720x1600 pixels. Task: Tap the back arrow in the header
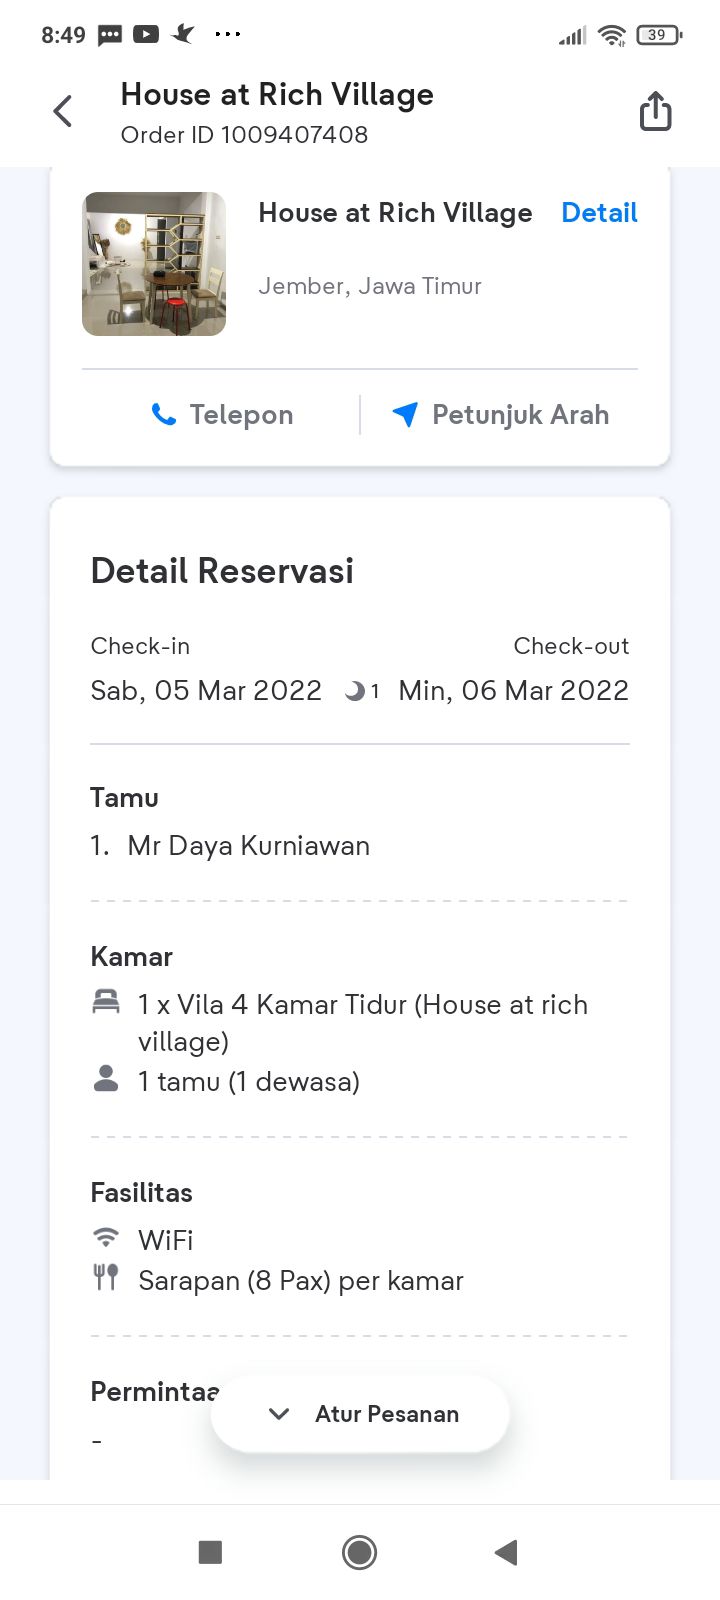coord(63,111)
